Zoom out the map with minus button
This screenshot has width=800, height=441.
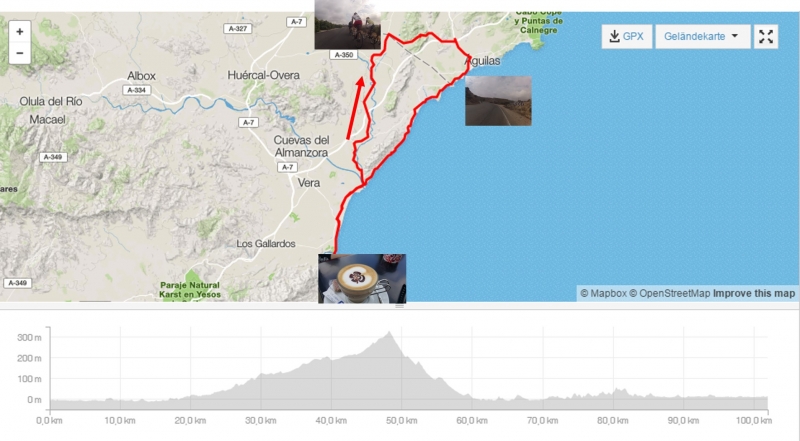19,53
